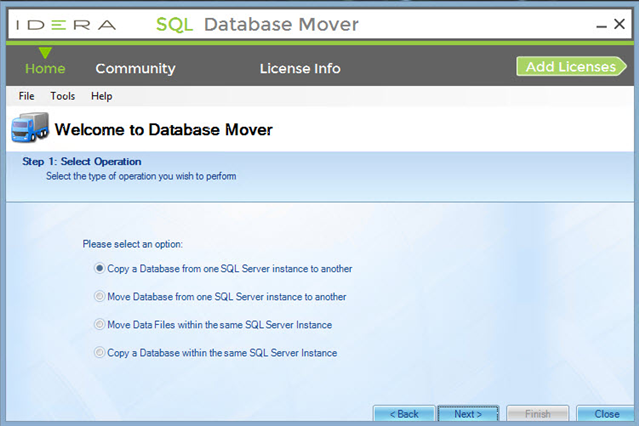This screenshot has height=426, width=639.
Task: Open the Tools menu
Action: click(63, 96)
